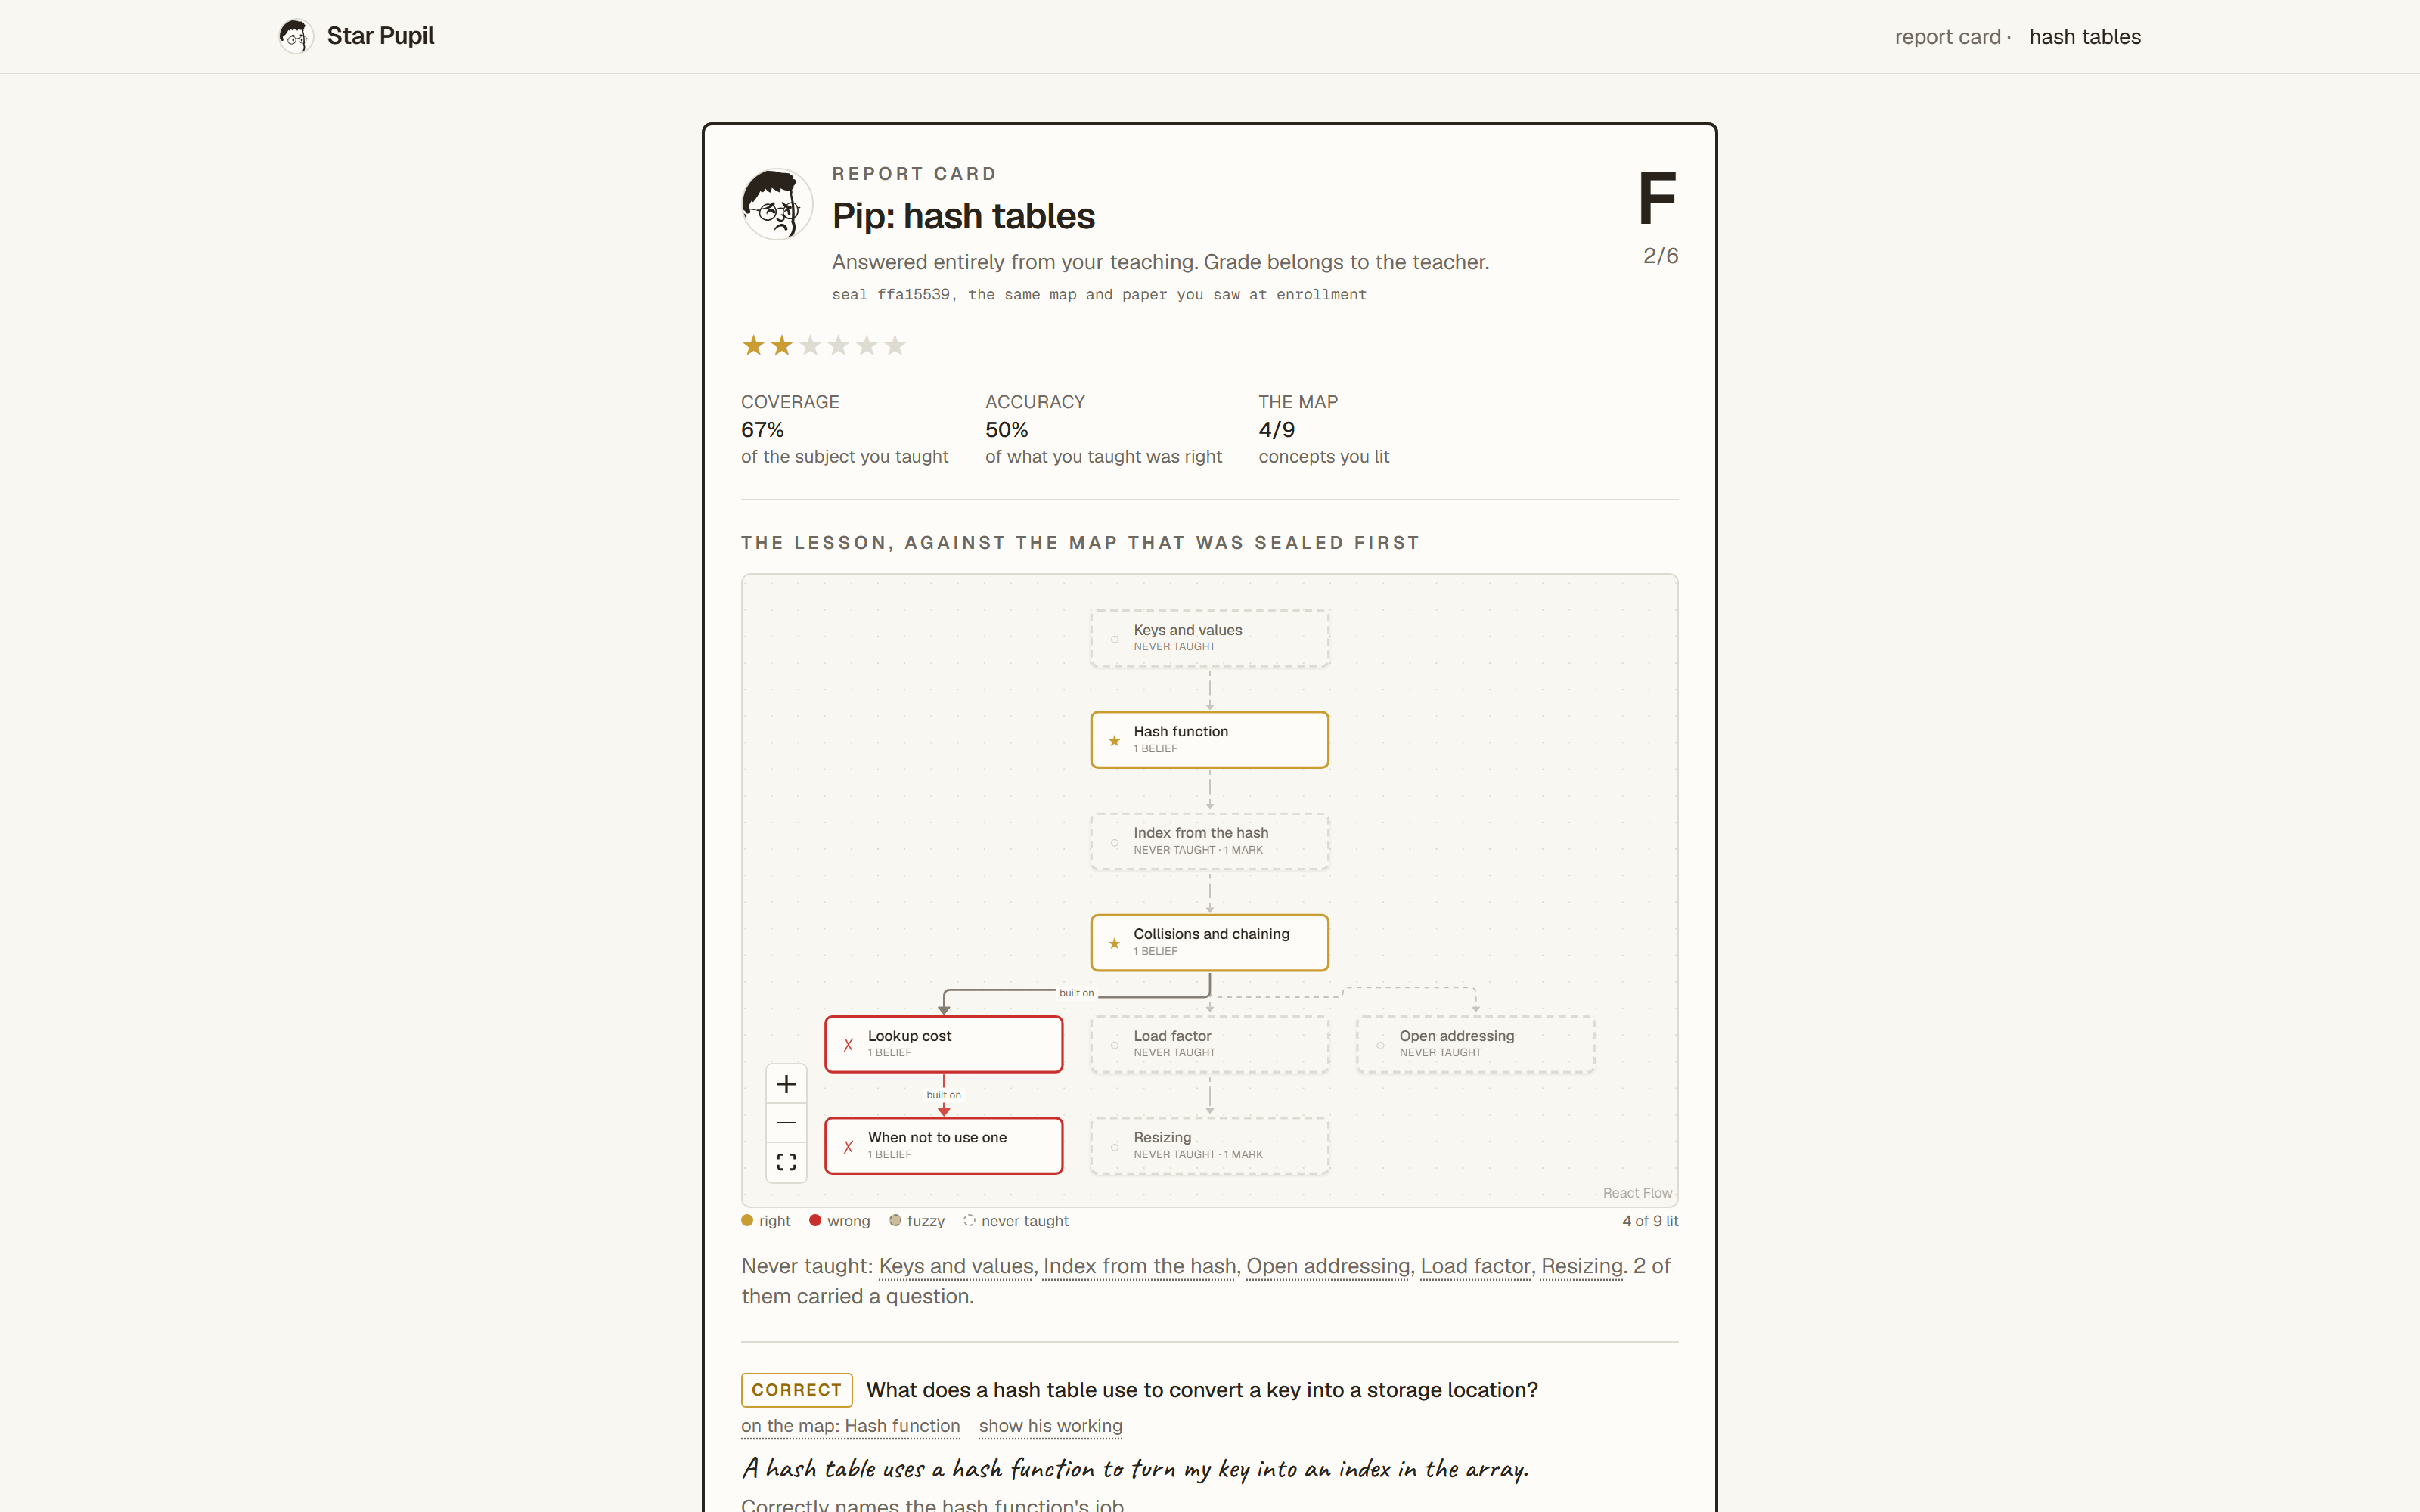Select the Load factor dashed node
Viewport: 2420px width, 1512px height.
click(x=1209, y=1044)
